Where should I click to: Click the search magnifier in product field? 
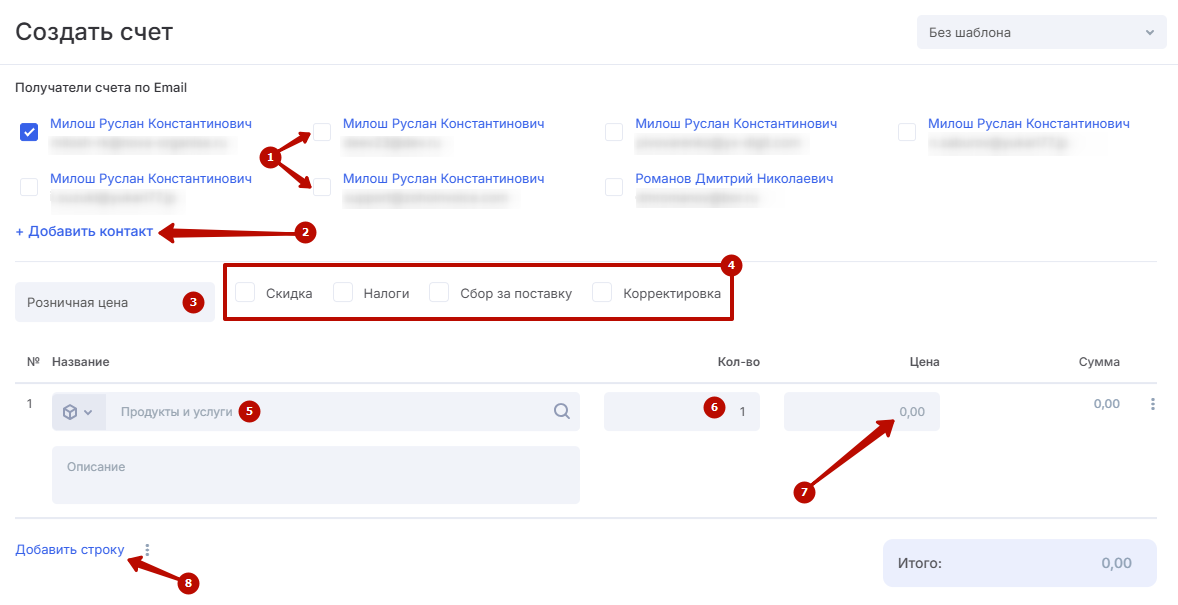pyautogui.click(x=562, y=411)
